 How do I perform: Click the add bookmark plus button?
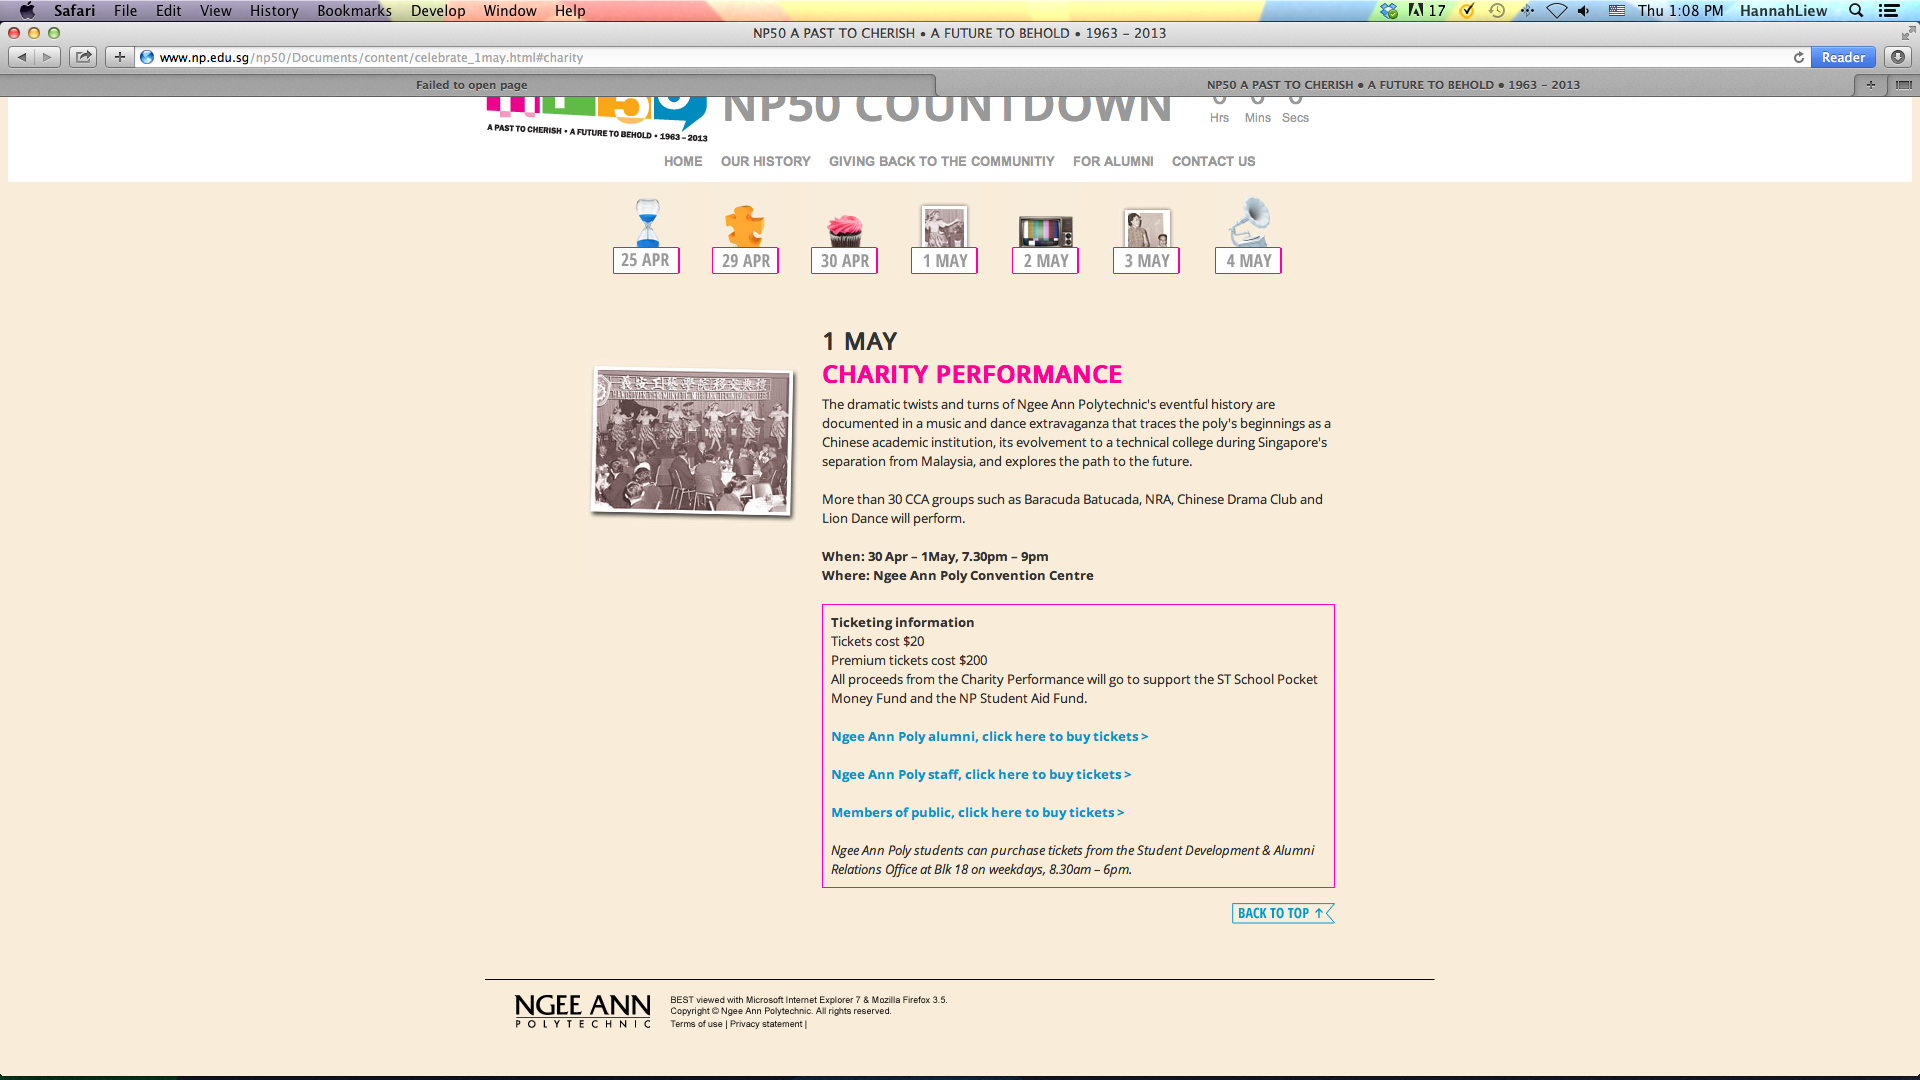coord(120,57)
